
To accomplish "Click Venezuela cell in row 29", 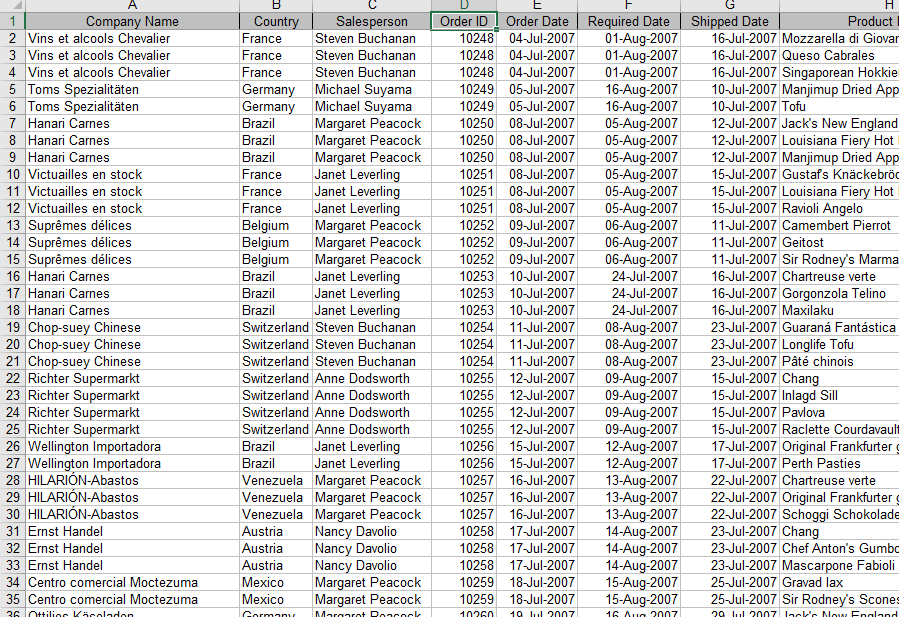I will pyautogui.click(x=276, y=498).
